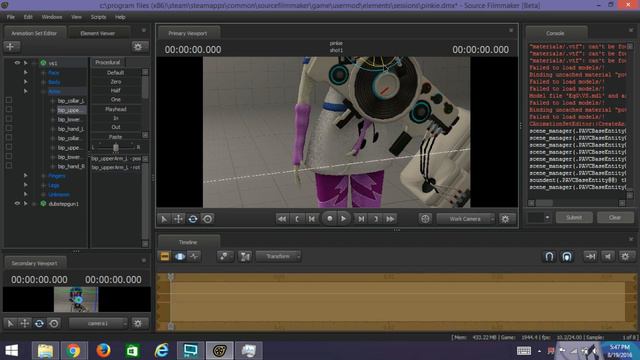Go to previous clip edge bracket button

pos(297,219)
